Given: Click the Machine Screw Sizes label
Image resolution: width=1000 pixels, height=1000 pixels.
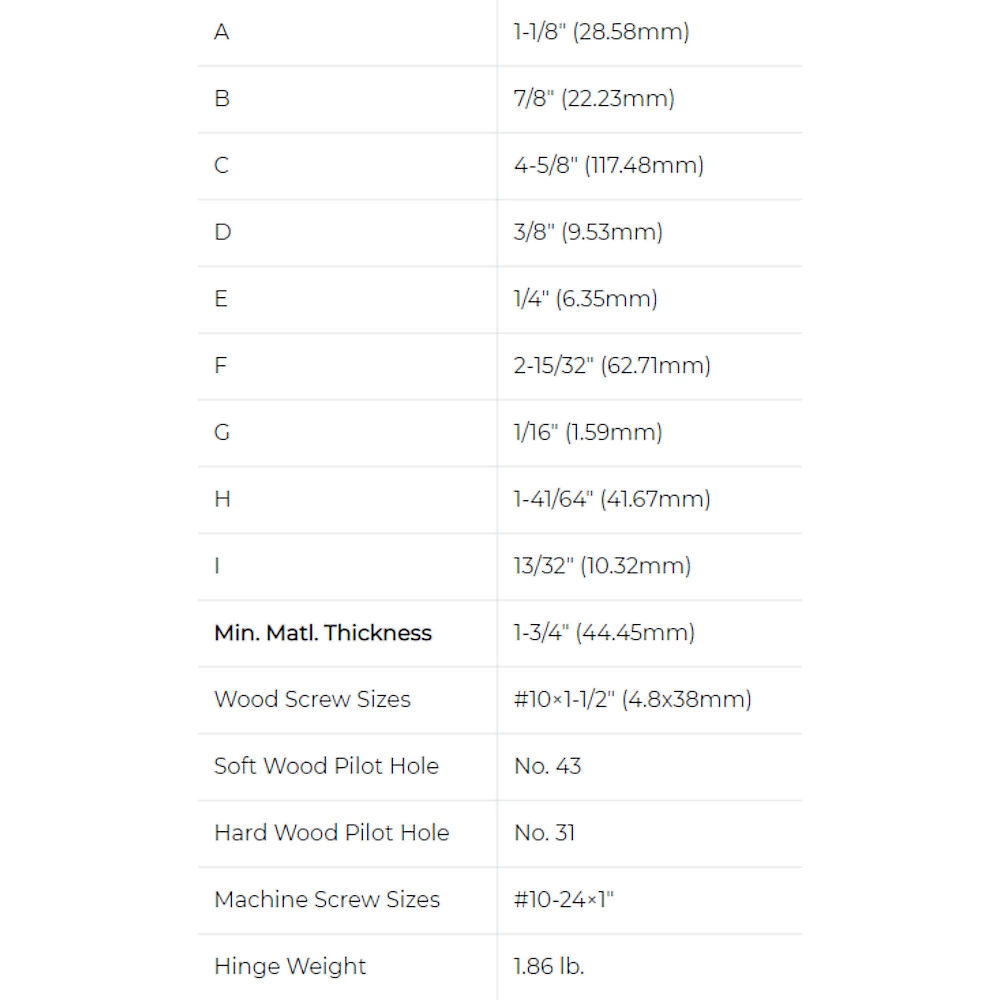Looking at the screenshot, I should (326, 900).
